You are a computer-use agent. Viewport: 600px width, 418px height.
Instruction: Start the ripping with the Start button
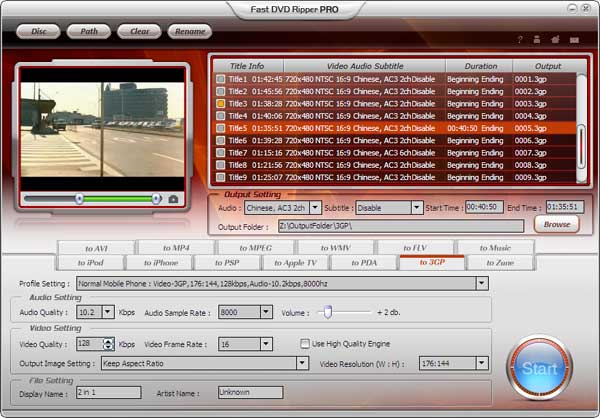pos(540,368)
